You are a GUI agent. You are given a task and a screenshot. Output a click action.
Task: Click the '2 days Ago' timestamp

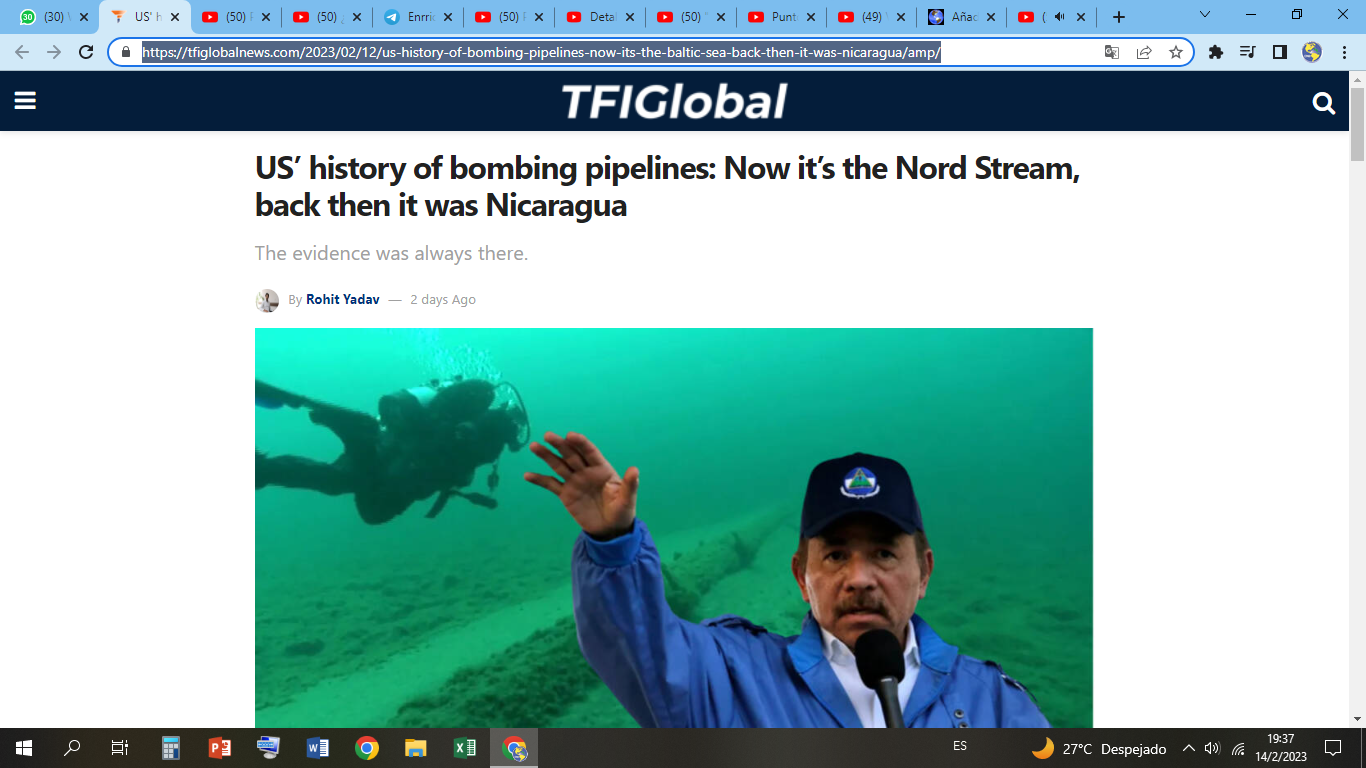tap(443, 300)
